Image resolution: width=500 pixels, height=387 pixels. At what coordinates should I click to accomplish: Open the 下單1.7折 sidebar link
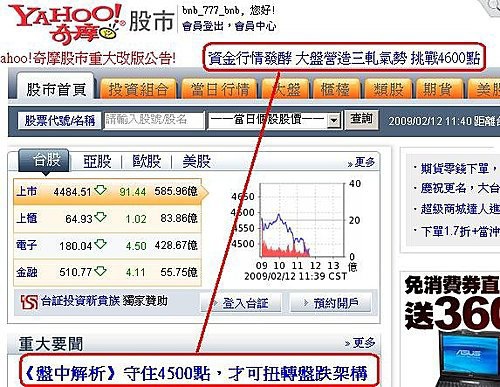(459, 231)
